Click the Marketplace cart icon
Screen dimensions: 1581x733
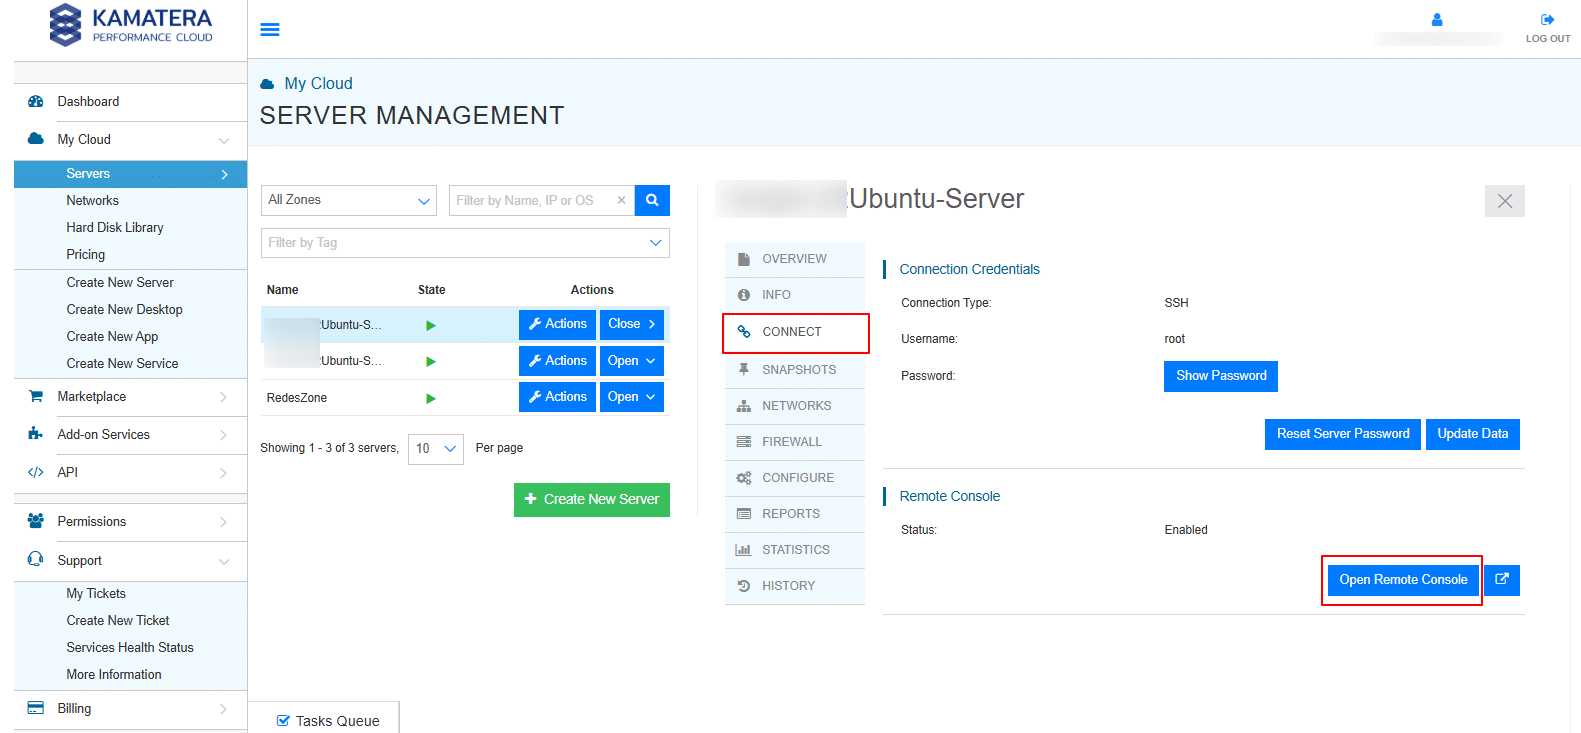(x=36, y=396)
